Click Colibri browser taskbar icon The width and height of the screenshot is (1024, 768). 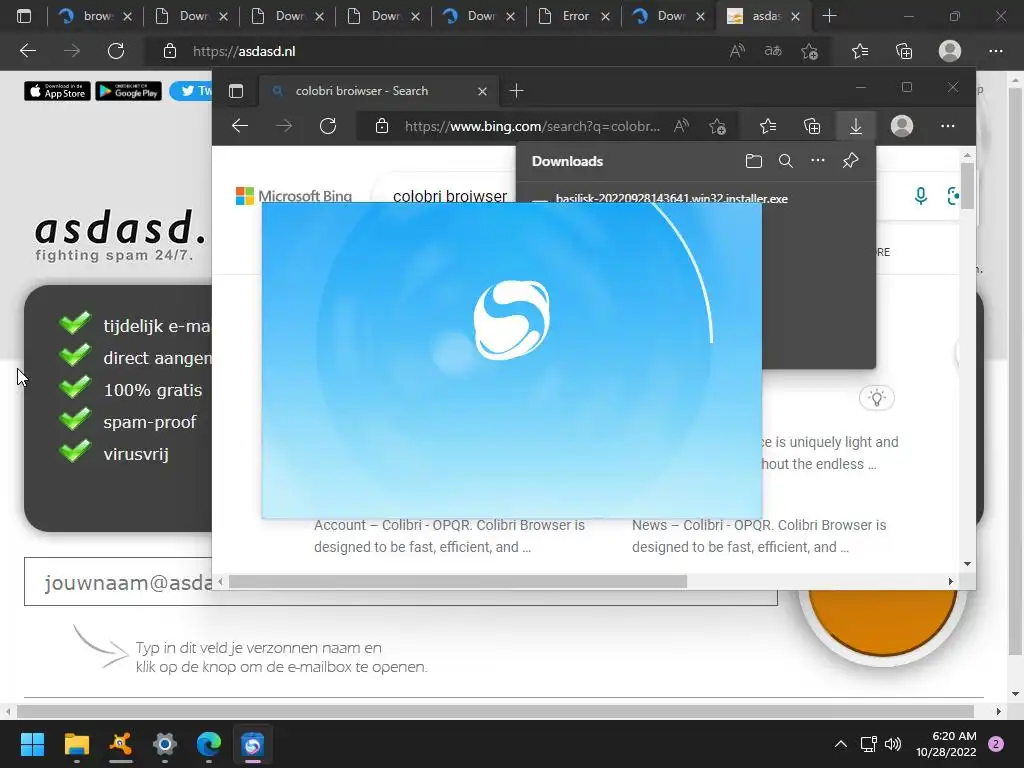pyautogui.click(x=253, y=744)
